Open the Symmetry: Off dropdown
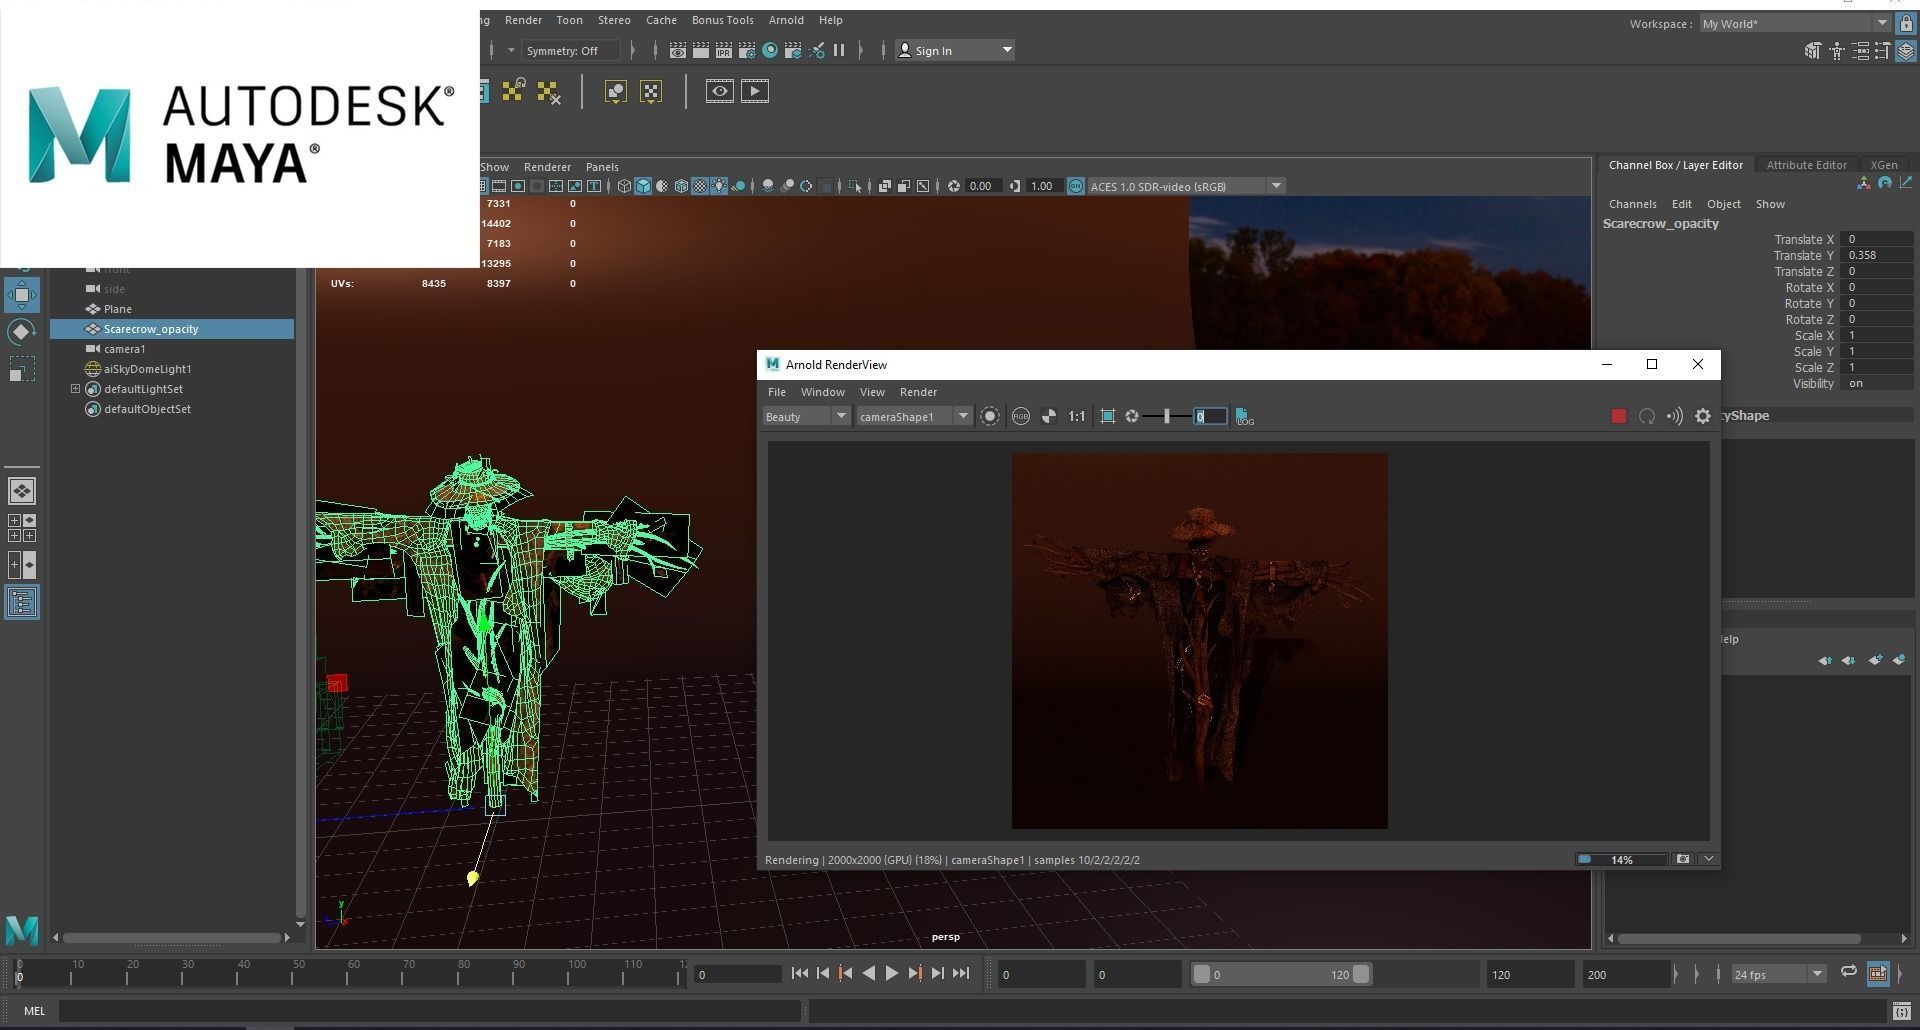This screenshot has height=1030, width=1920. (x=573, y=50)
